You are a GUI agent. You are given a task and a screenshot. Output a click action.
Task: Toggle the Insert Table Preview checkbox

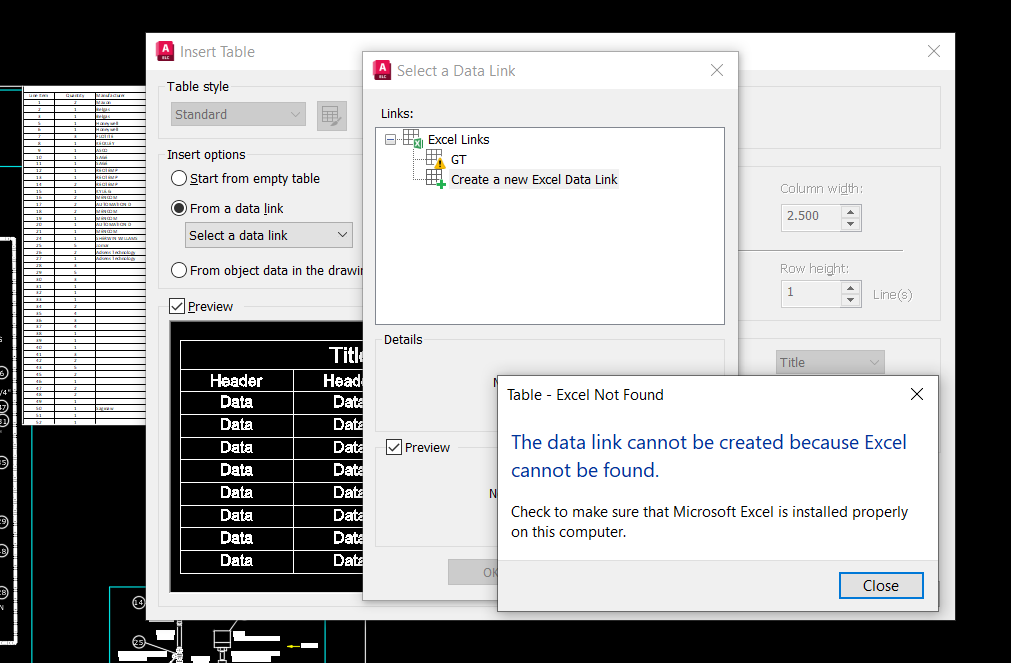(177, 306)
